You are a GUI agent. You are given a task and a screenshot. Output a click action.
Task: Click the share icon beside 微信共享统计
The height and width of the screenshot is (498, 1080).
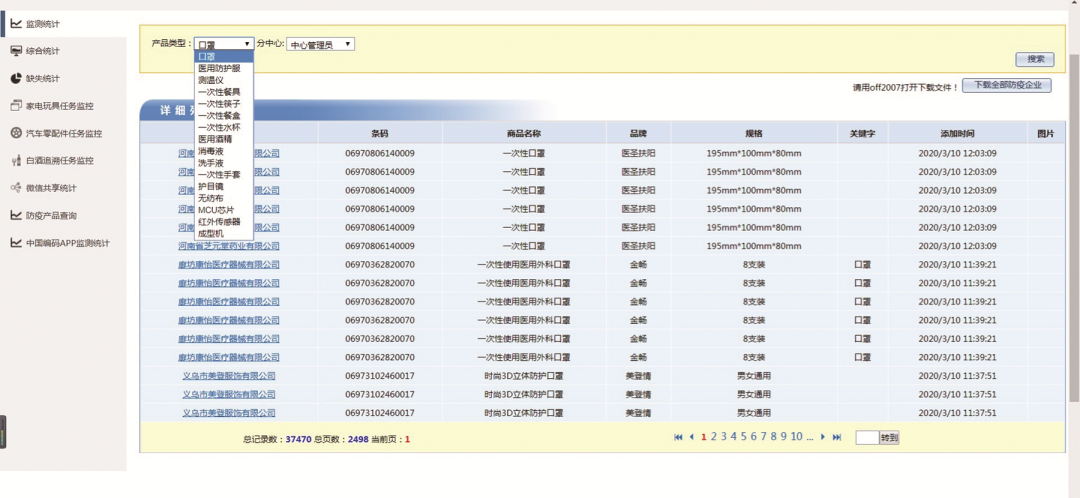coord(16,187)
